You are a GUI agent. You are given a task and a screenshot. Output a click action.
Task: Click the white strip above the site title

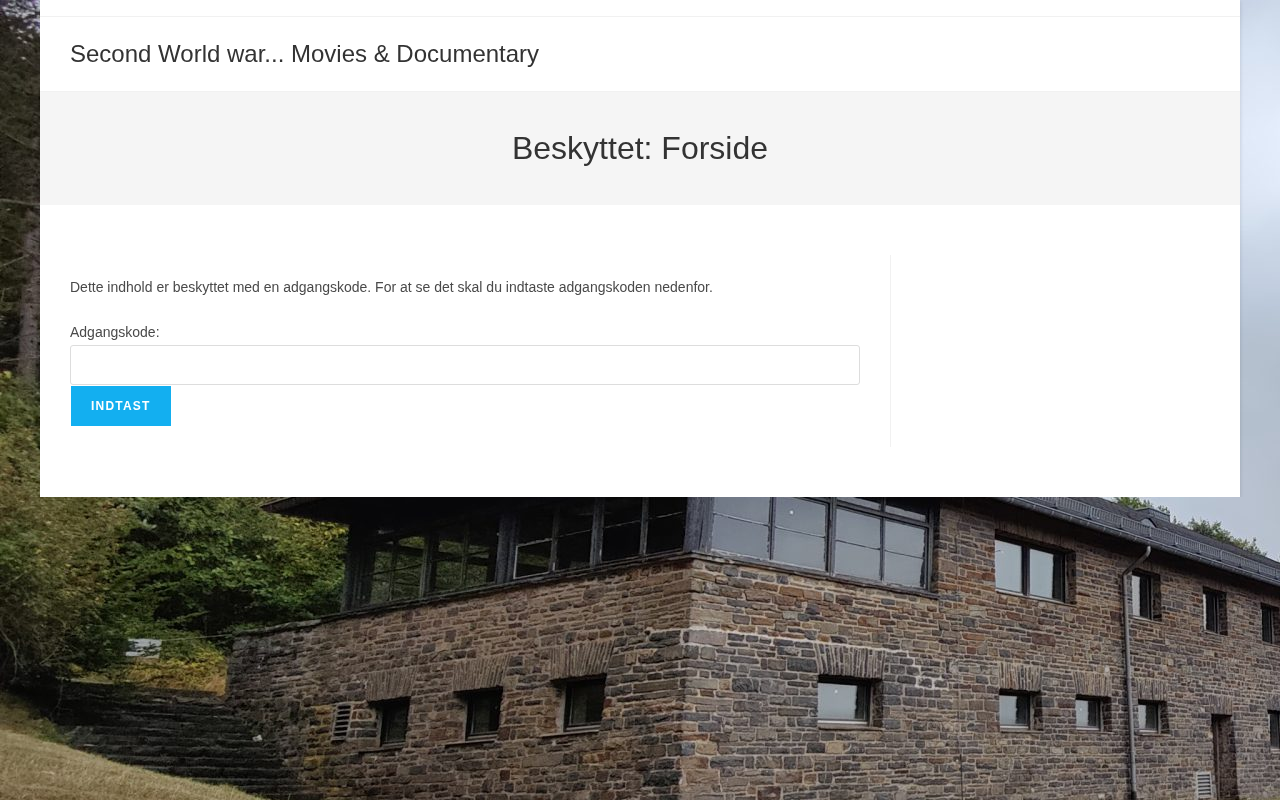pos(640,8)
